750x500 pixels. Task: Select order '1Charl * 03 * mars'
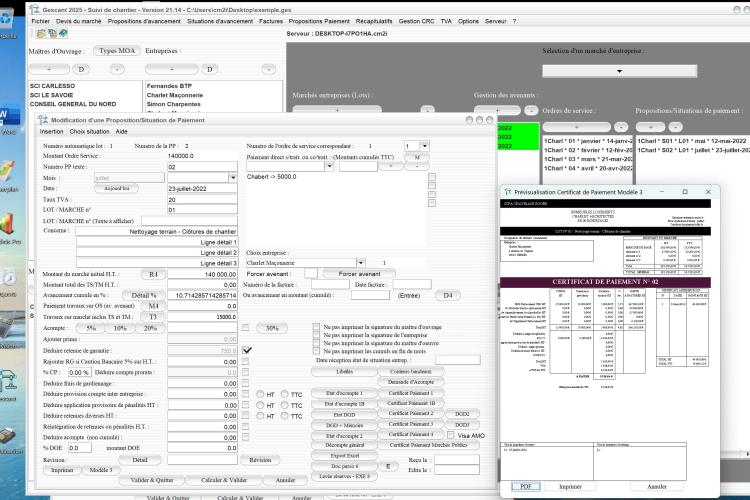point(588,159)
